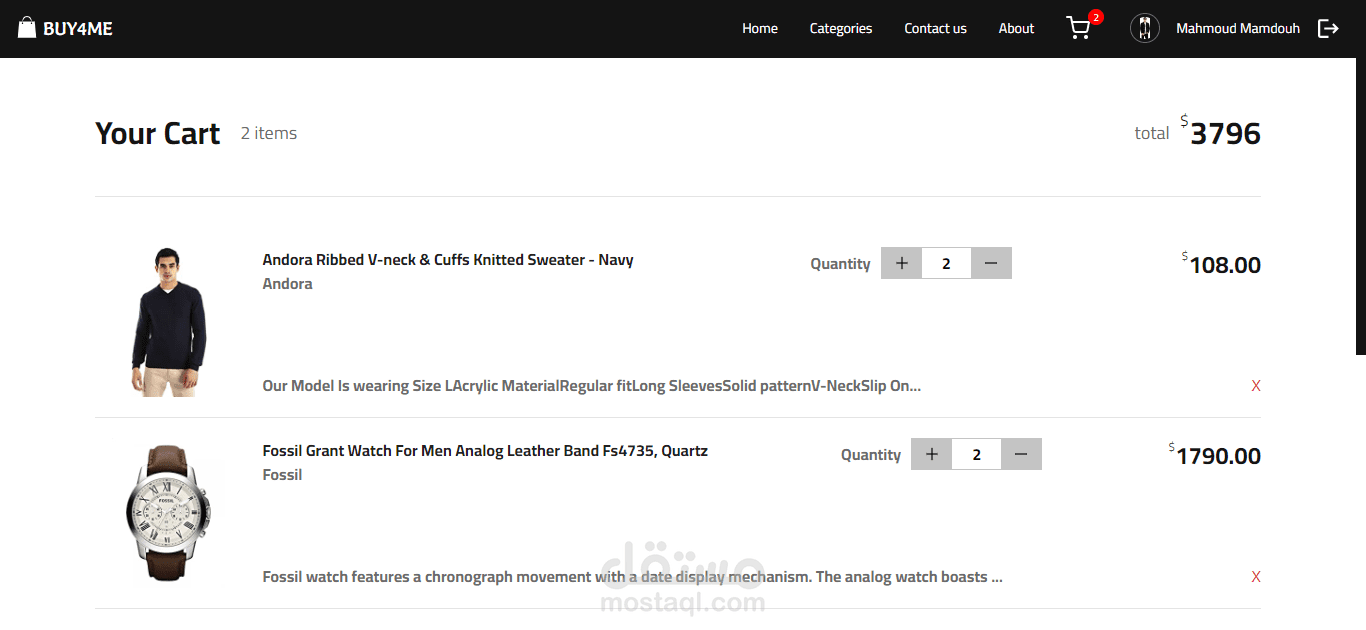Click the '2 items' count text
Viewport: 1366px width, 630px height.
[x=269, y=133]
